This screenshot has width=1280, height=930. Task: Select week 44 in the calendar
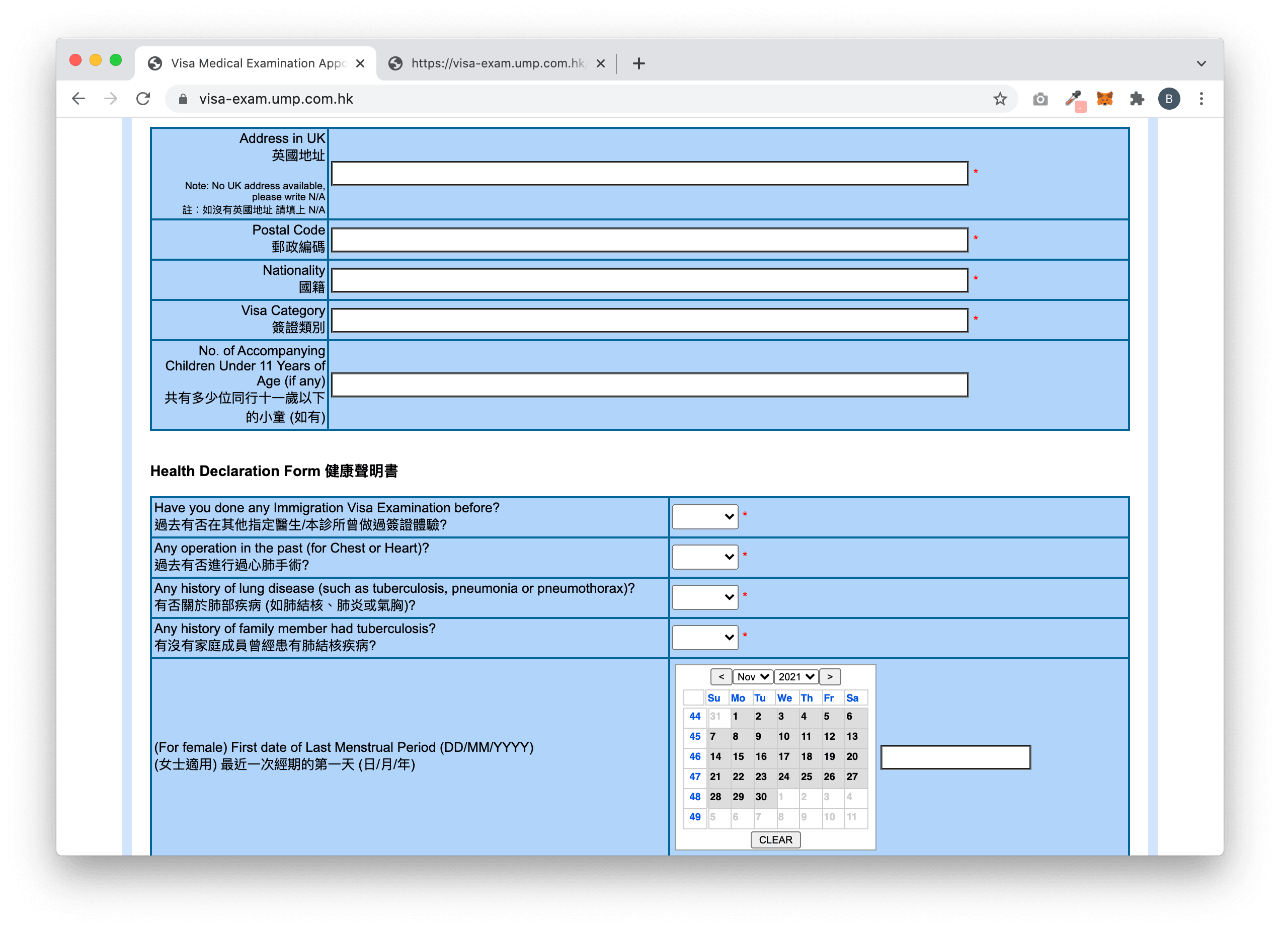pyautogui.click(x=695, y=717)
